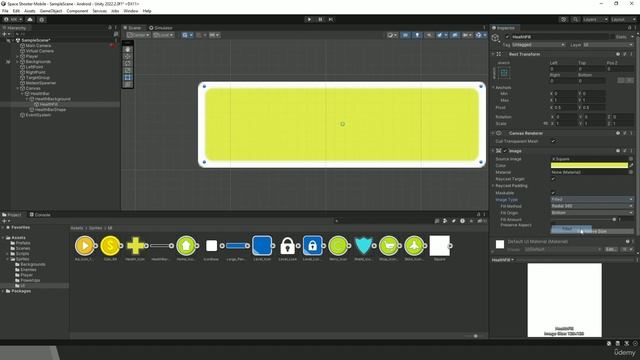
Task: Select the Transform tool in Scene toolbar
Action: click(128, 84)
